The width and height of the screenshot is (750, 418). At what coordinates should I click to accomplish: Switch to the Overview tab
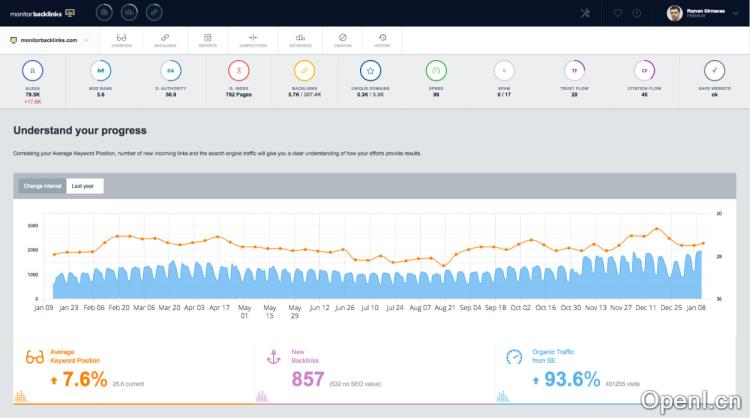coord(121,40)
